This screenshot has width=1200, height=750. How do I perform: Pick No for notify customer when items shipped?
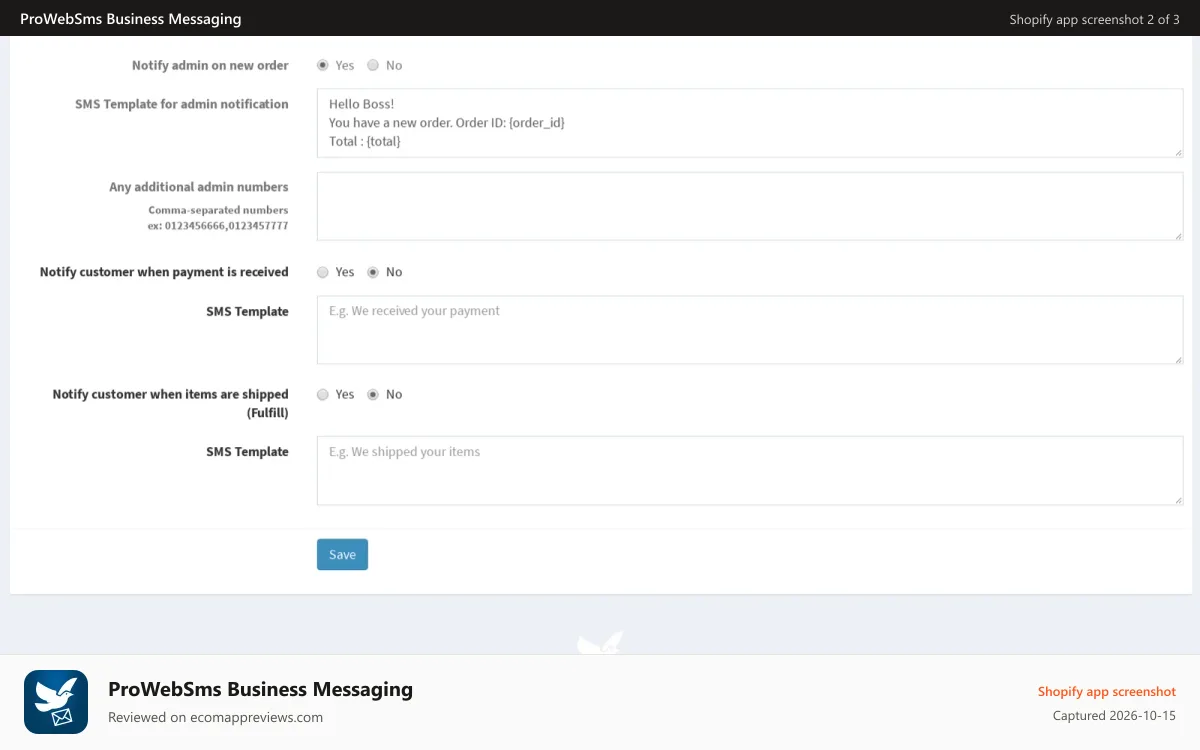pos(373,395)
